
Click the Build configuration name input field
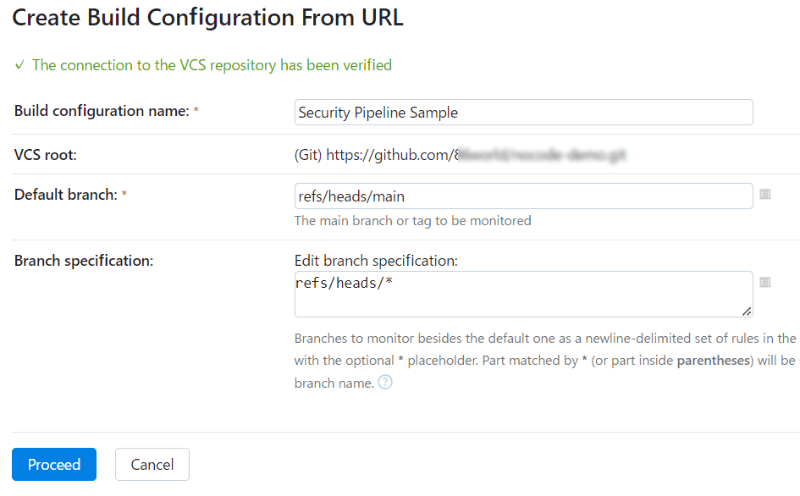point(523,112)
